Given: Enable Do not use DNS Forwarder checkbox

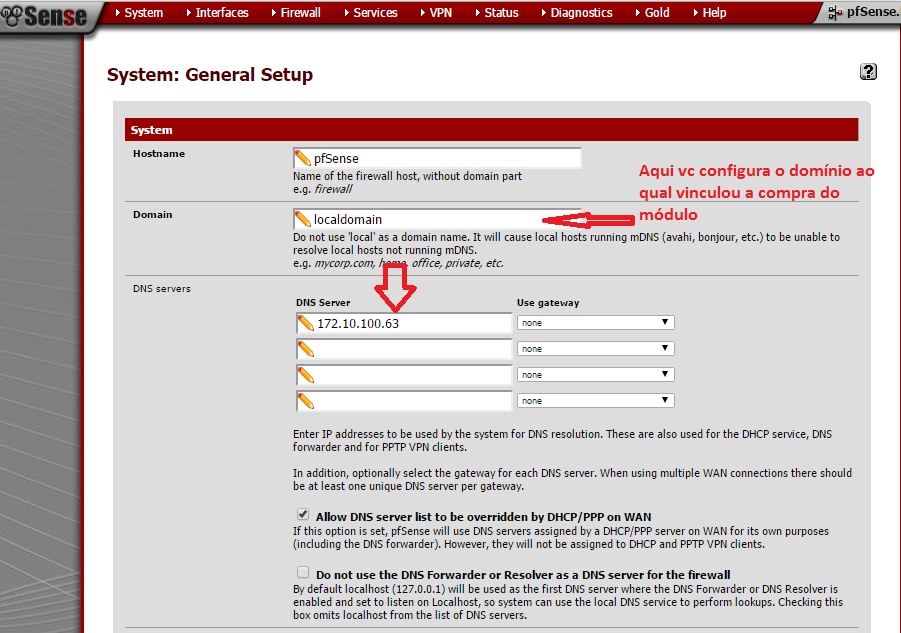Looking at the screenshot, I should click(x=303, y=573).
